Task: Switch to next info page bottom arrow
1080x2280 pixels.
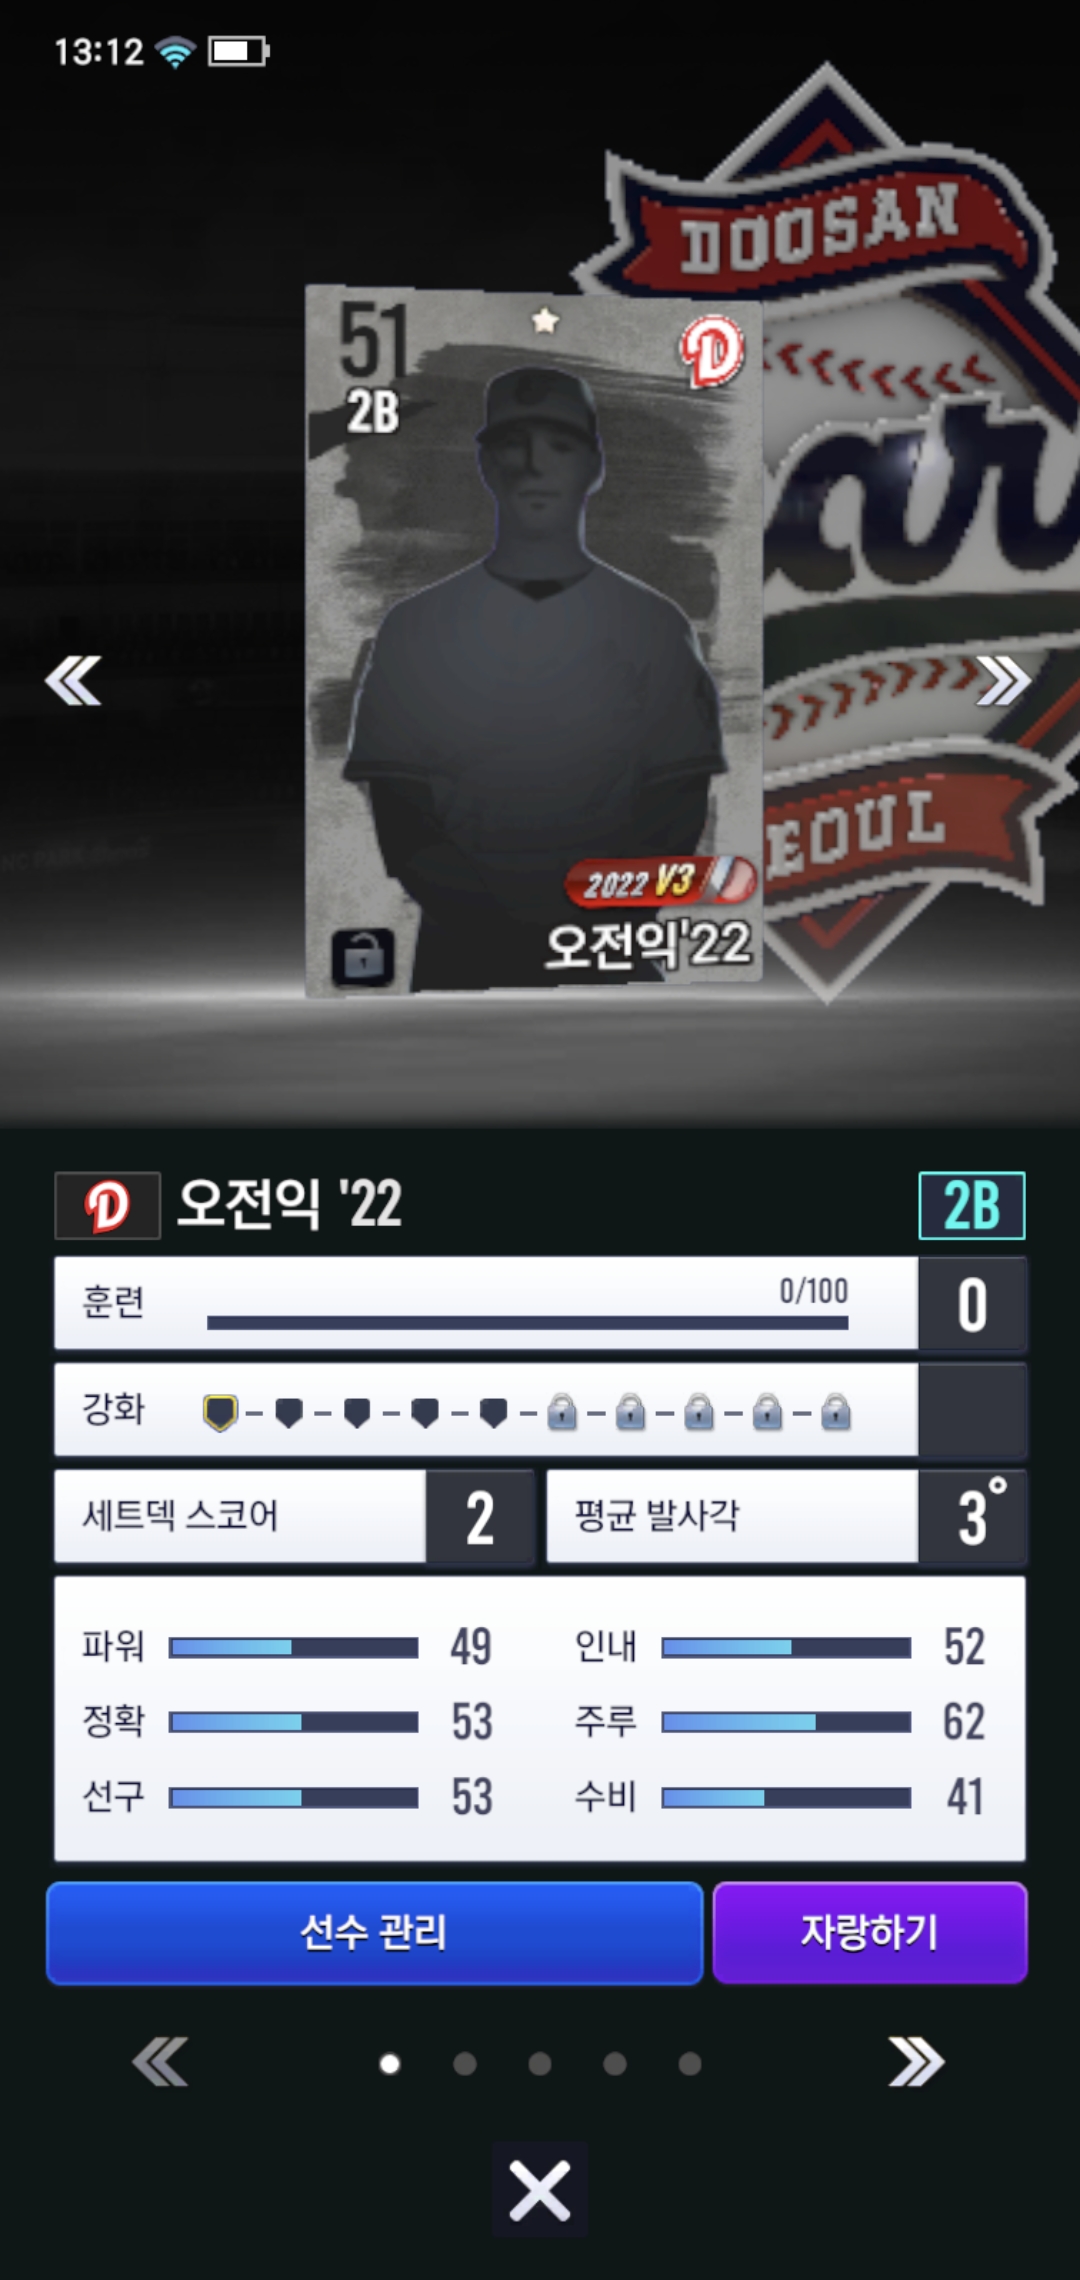Action: pos(917,2062)
